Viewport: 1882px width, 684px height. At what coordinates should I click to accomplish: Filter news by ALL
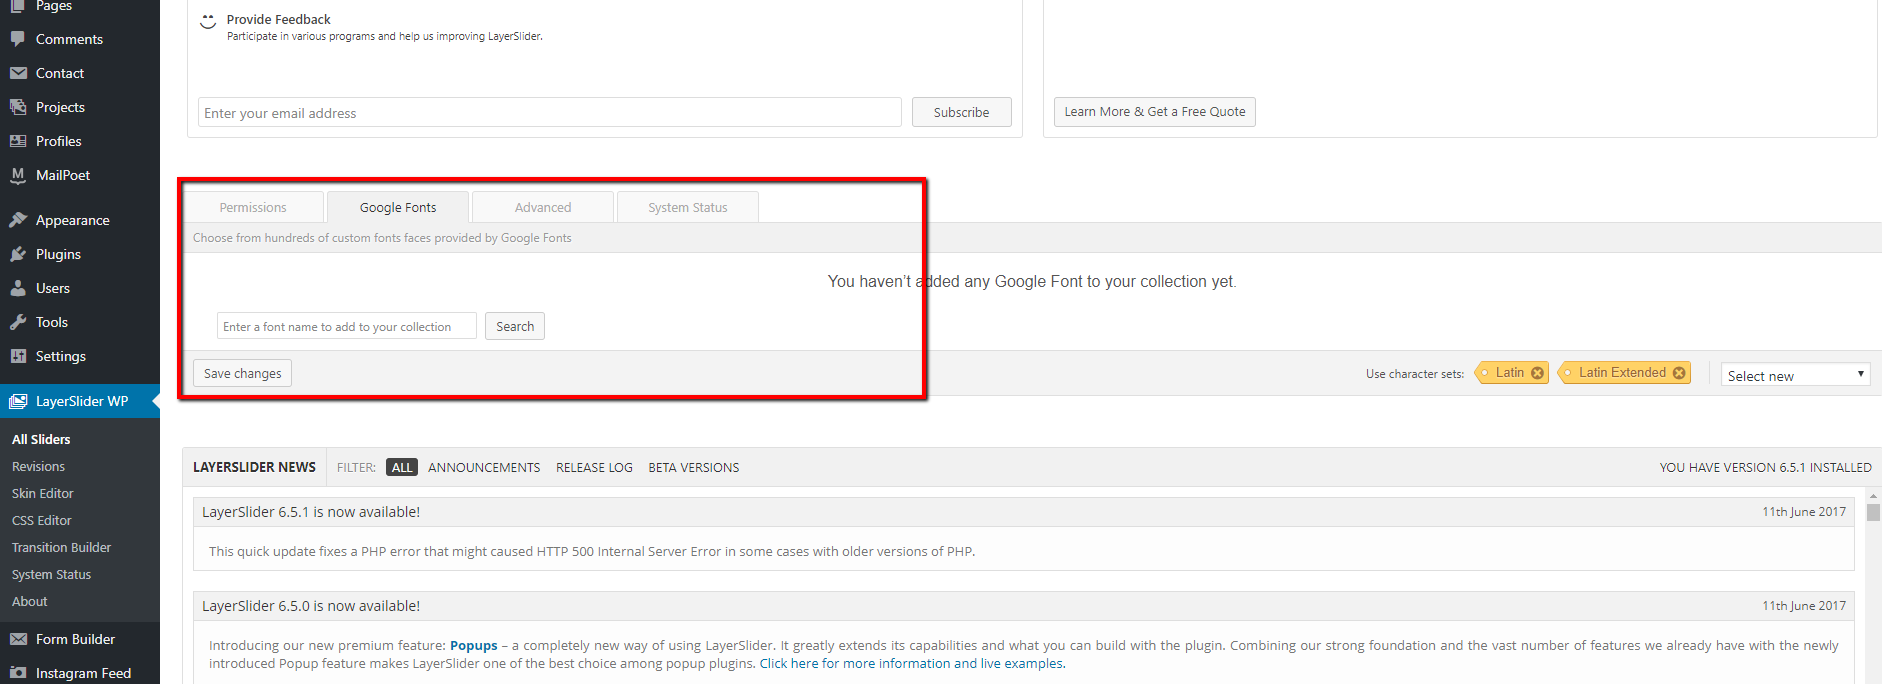[x=402, y=467]
